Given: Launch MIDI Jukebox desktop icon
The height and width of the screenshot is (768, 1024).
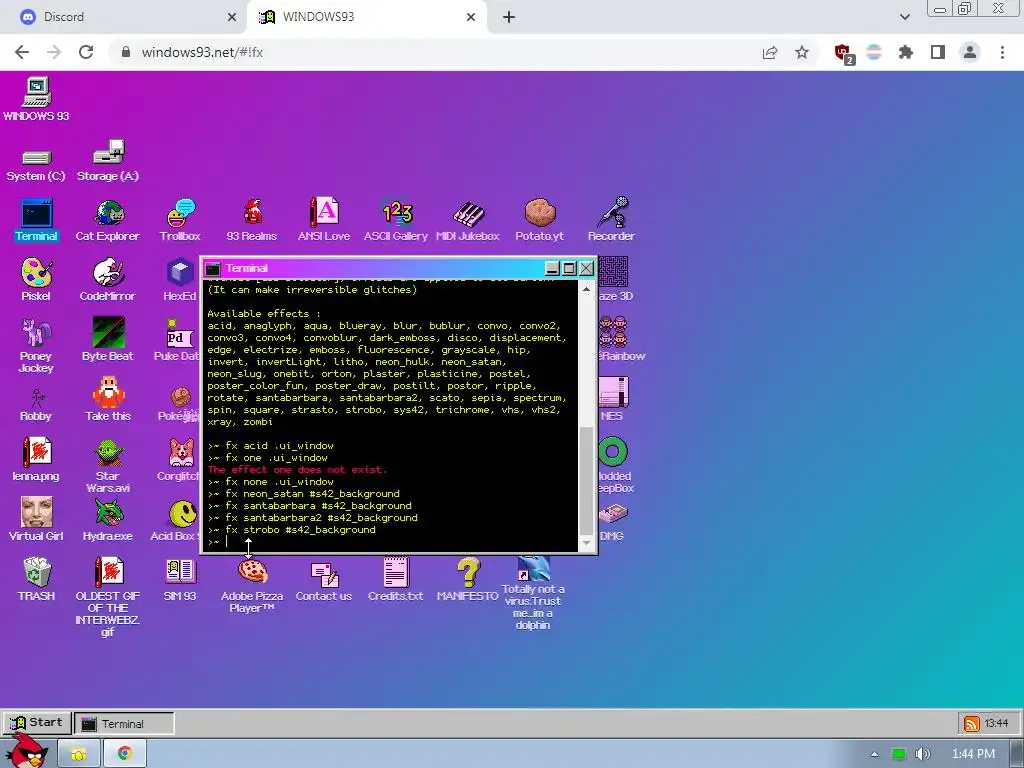Looking at the screenshot, I should click(468, 220).
